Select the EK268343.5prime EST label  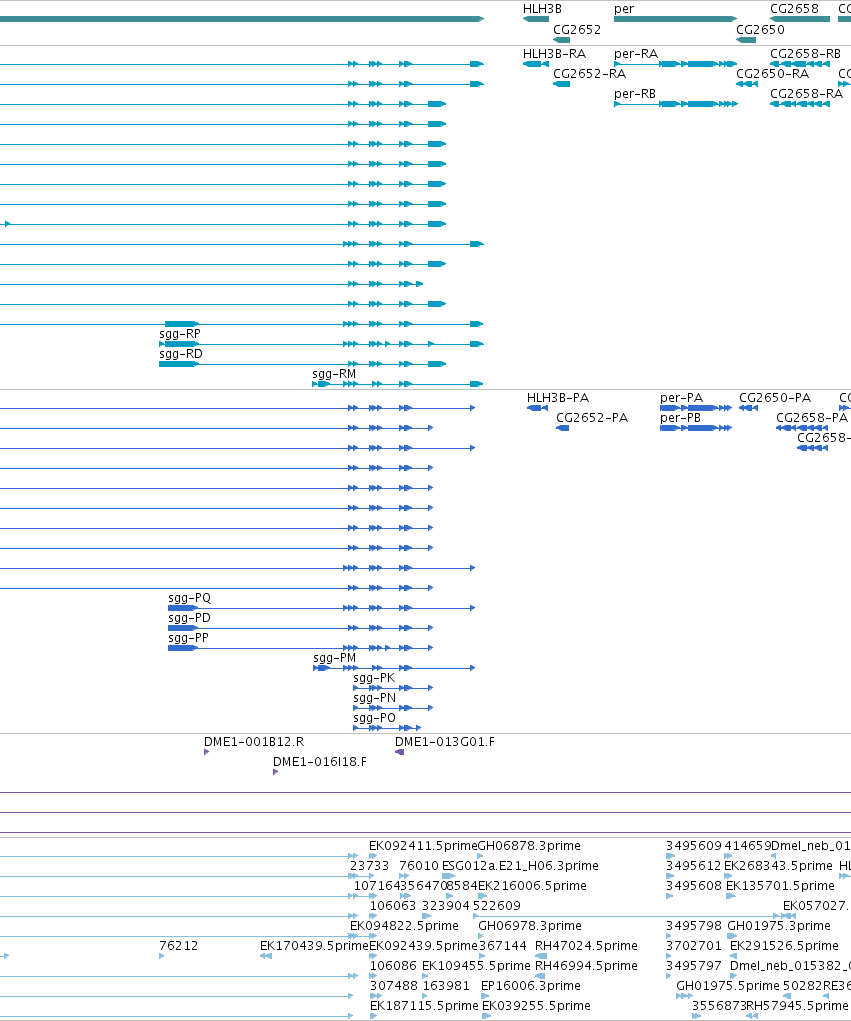tap(778, 866)
